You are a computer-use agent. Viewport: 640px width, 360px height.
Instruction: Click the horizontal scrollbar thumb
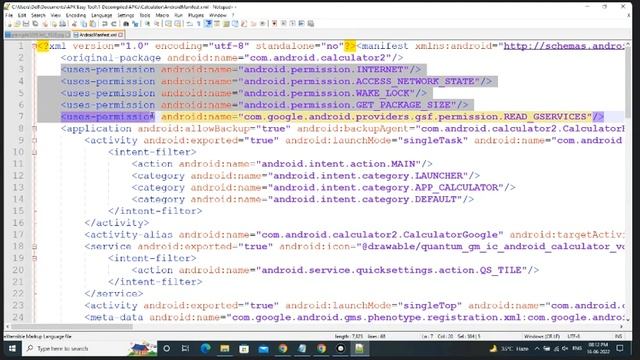(72, 327)
